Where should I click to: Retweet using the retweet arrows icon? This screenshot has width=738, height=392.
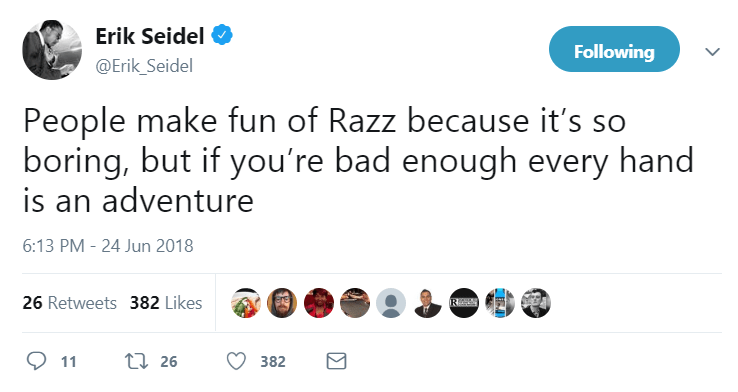pyautogui.click(x=136, y=361)
